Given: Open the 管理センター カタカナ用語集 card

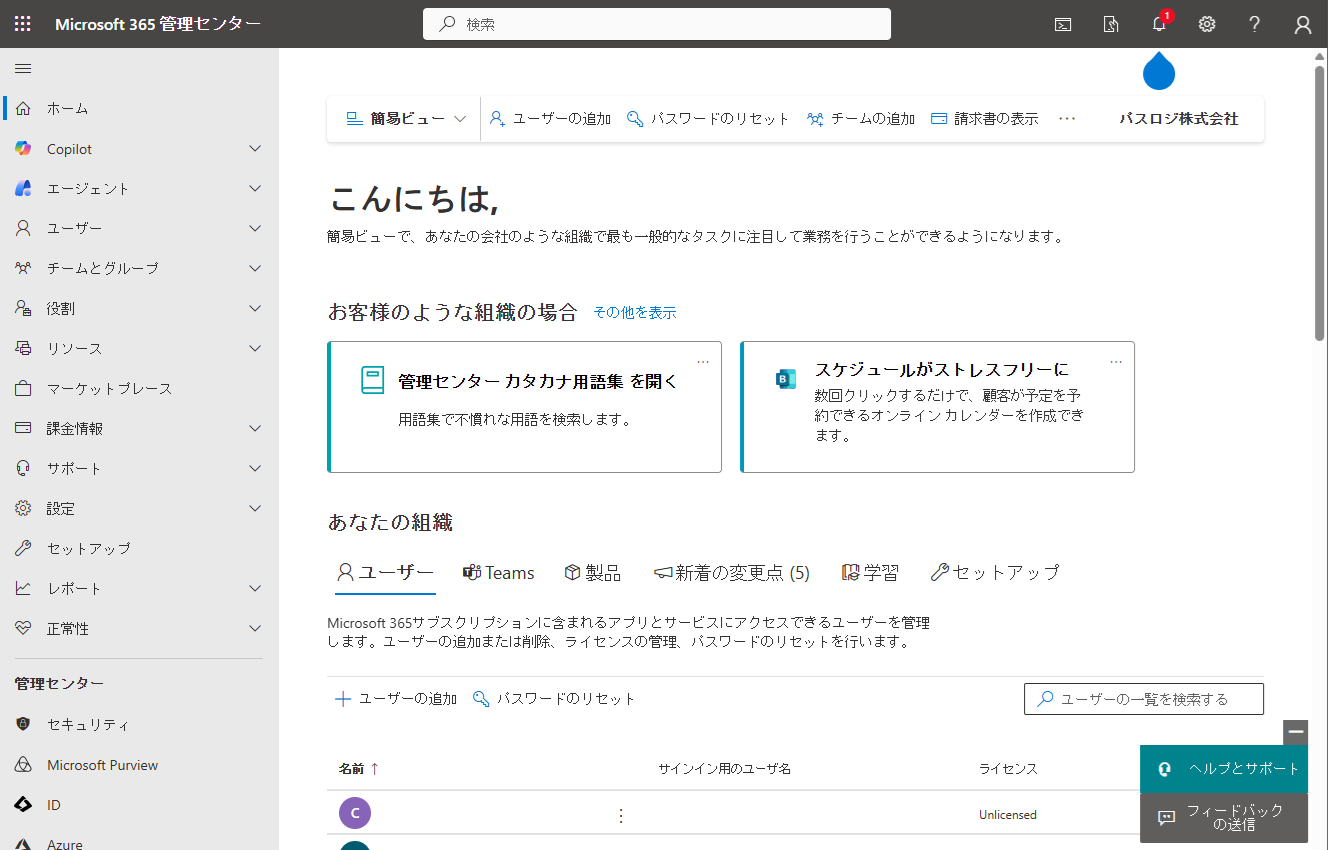Looking at the screenshot, I should click(524, 406).
